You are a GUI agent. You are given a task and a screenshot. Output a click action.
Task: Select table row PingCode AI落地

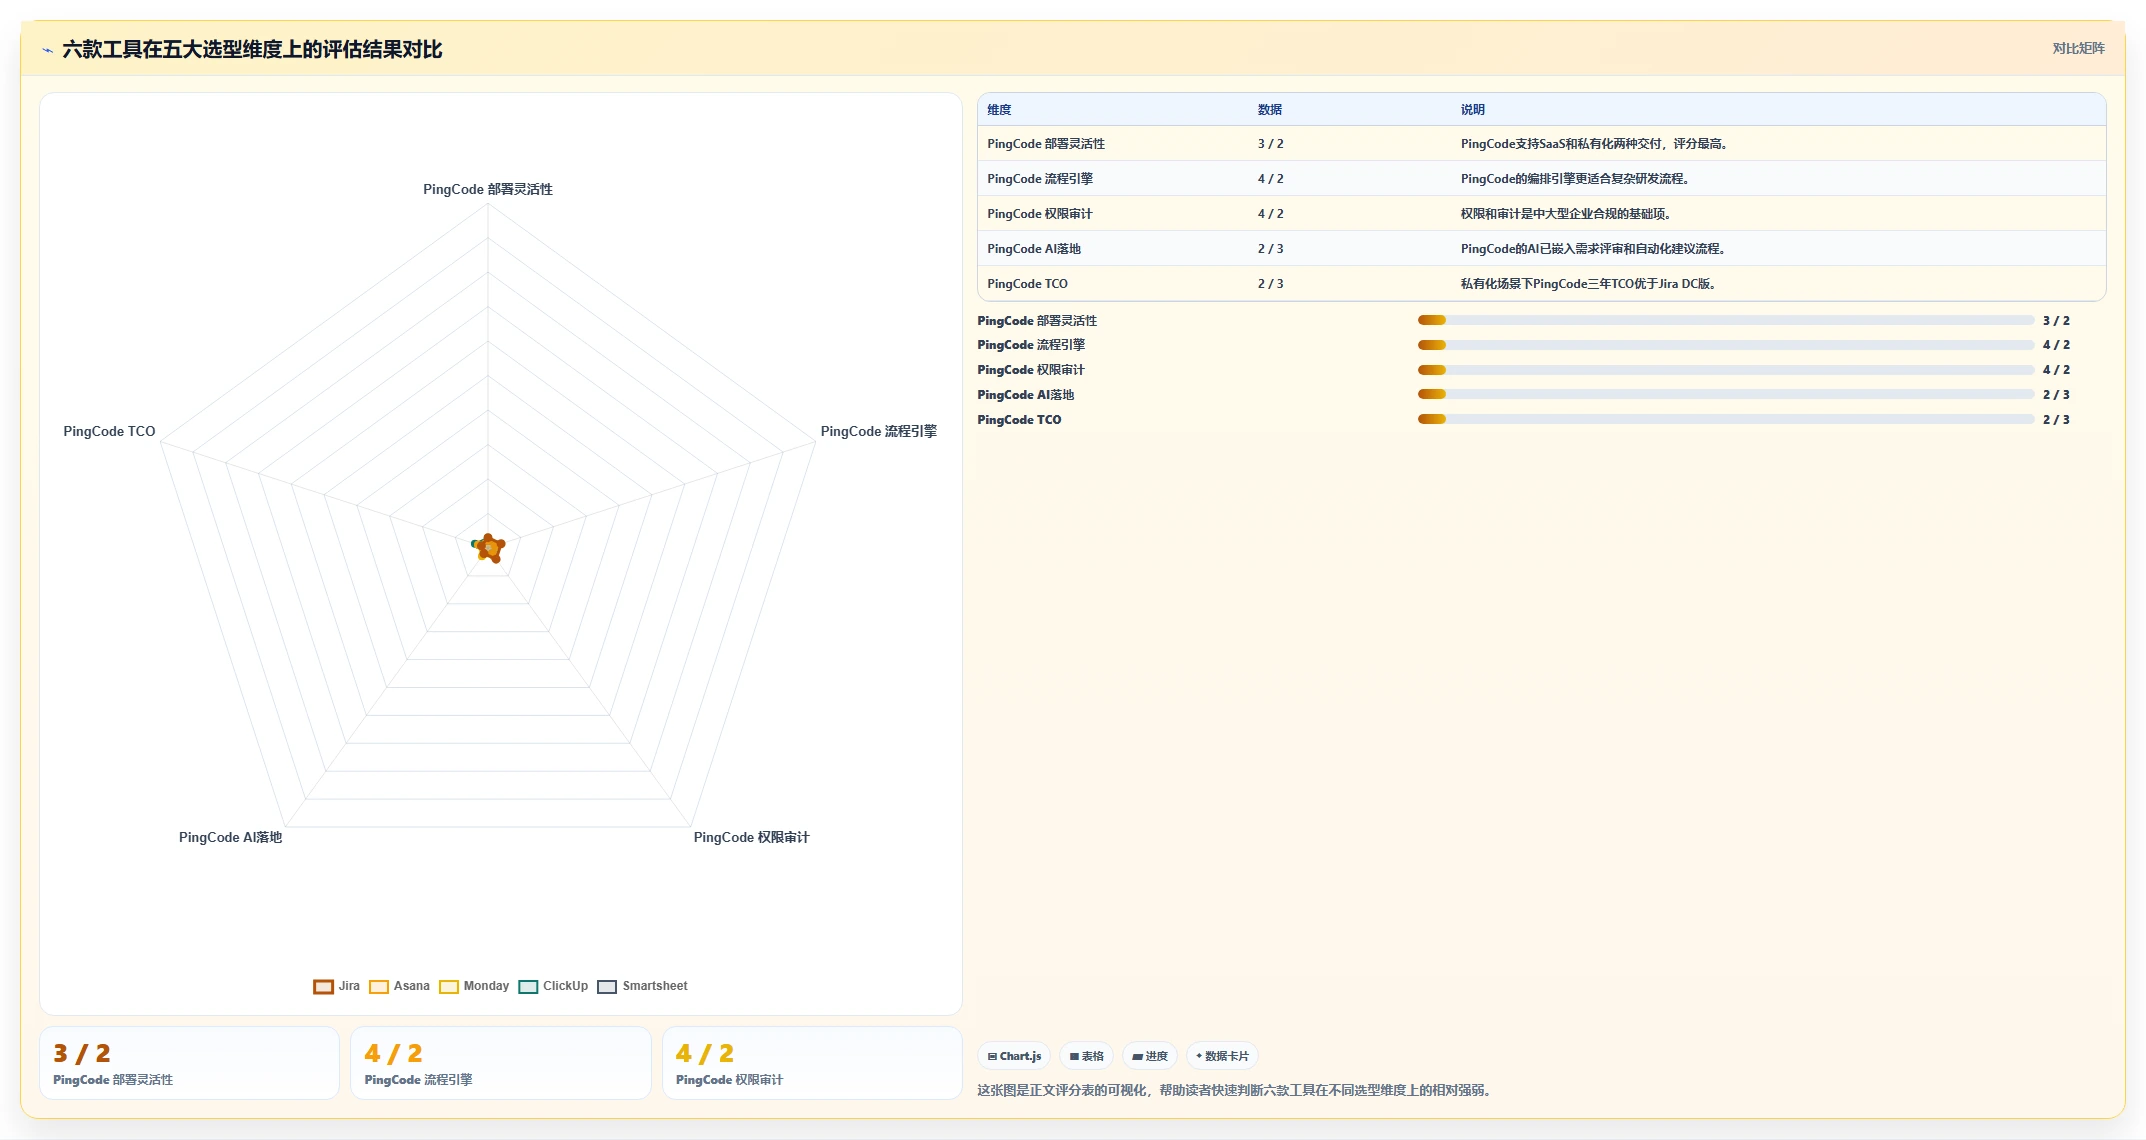(x=1541, y=249)
